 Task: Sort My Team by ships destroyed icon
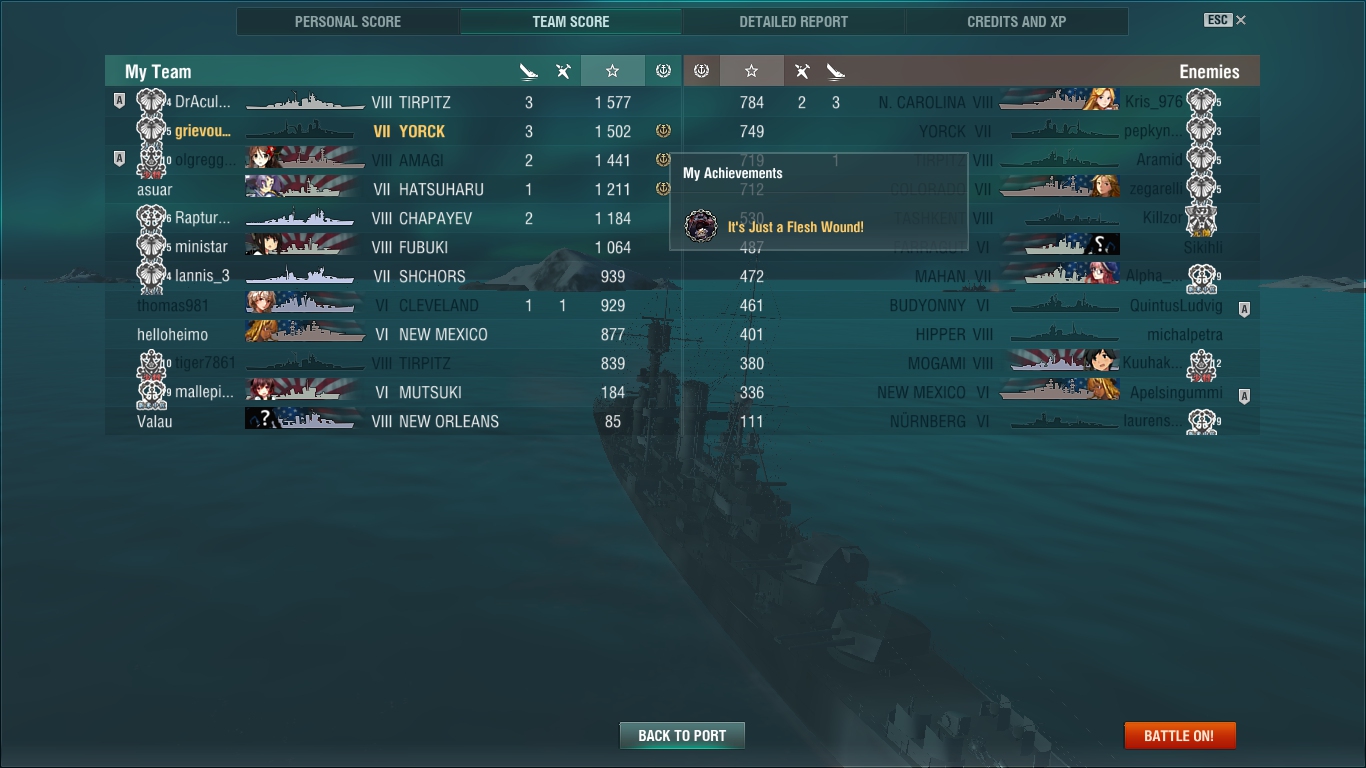(x=529, y=71)
